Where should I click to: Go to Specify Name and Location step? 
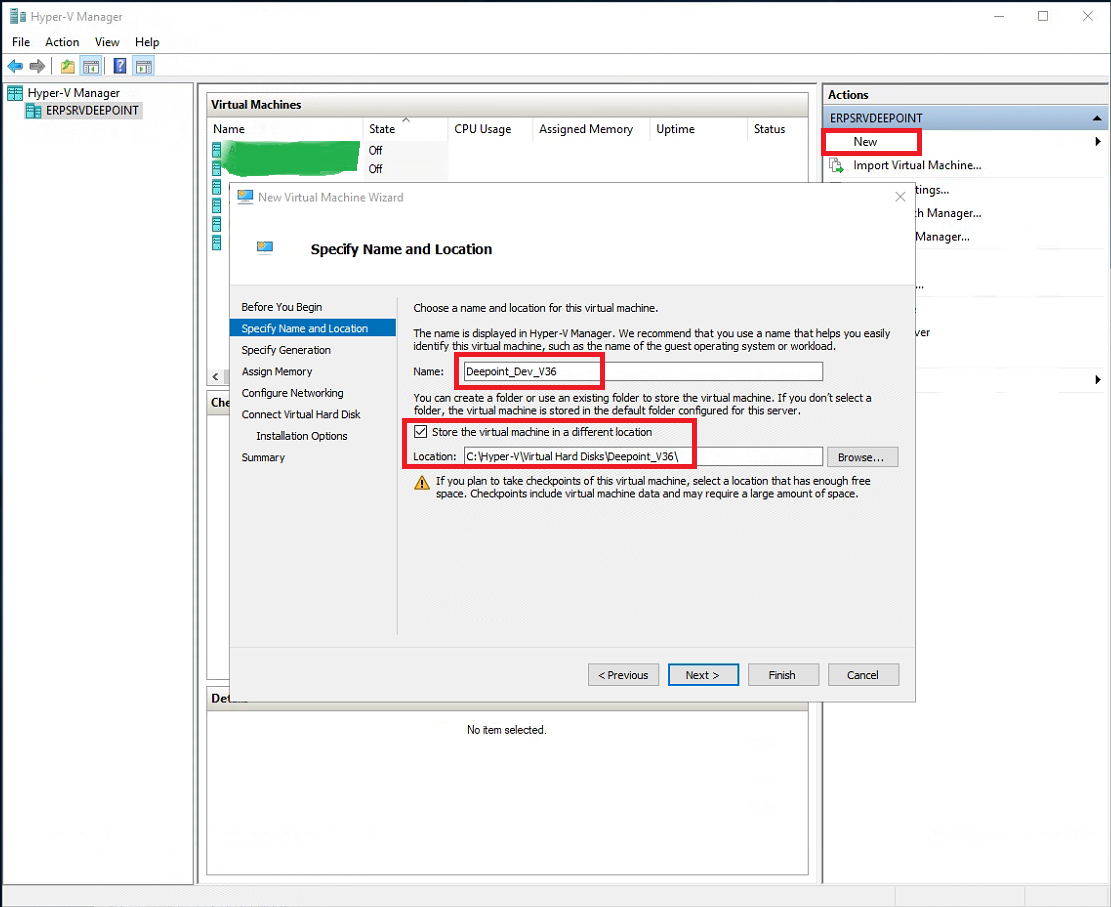click(312, 328)
